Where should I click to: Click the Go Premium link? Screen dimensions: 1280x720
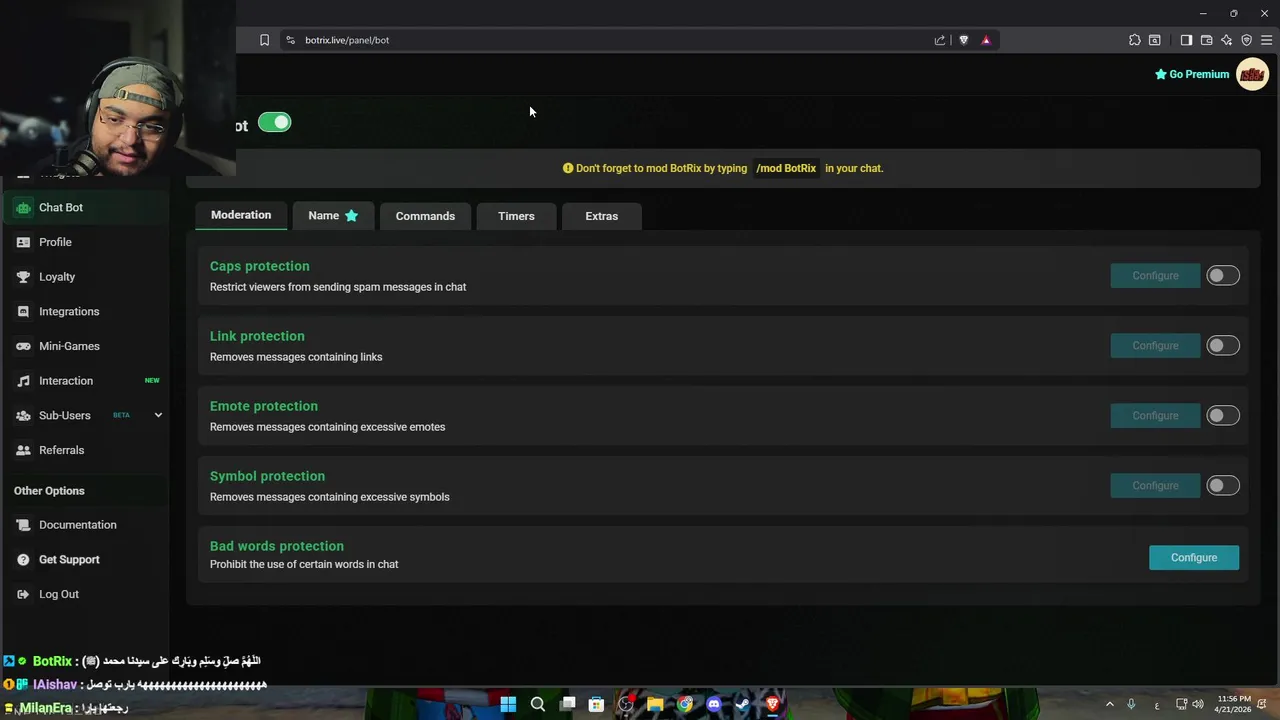pos(1192,74)
